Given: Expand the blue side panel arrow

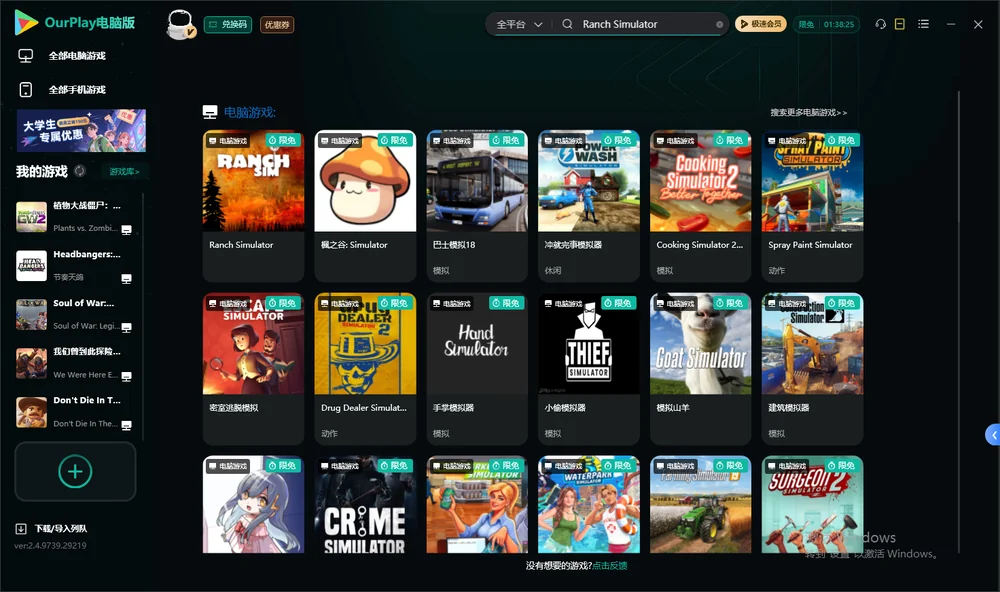Looking at the screenshot, I should 993,435.
